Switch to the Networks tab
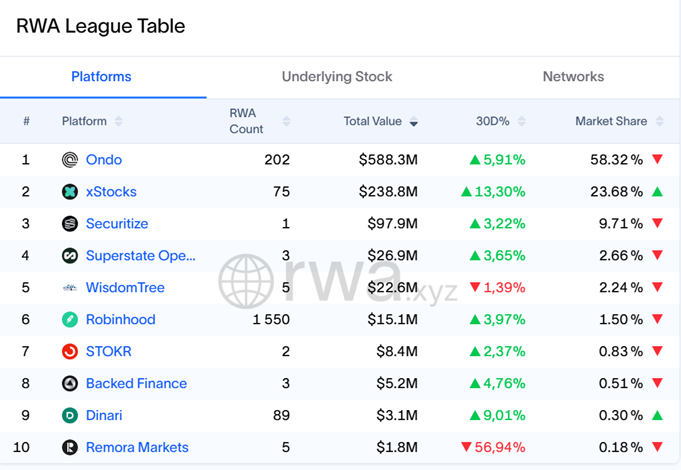The image size is (681, 470). (x=573, y=77)
